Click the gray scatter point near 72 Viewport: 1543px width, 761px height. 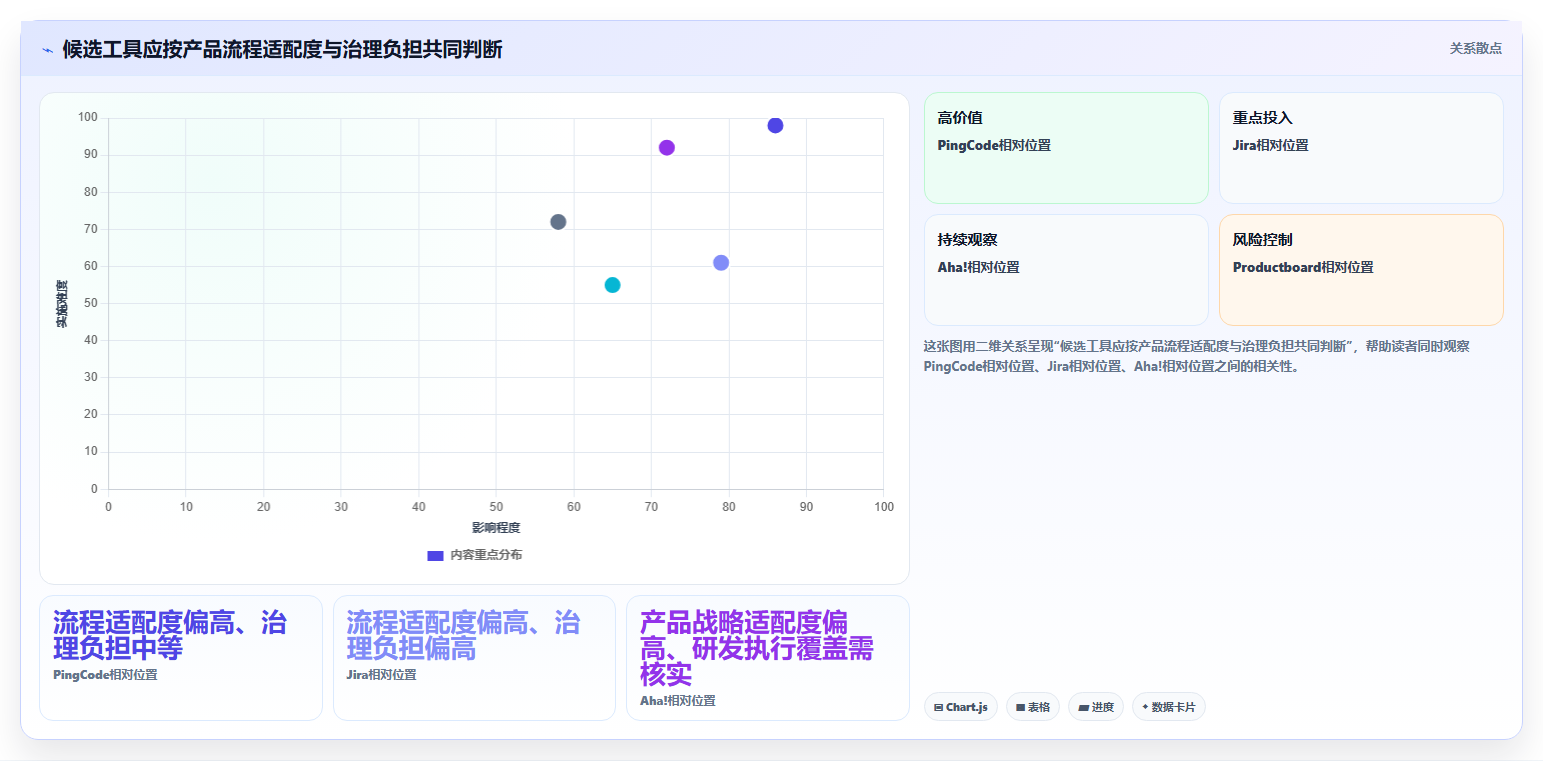[558, 222]
